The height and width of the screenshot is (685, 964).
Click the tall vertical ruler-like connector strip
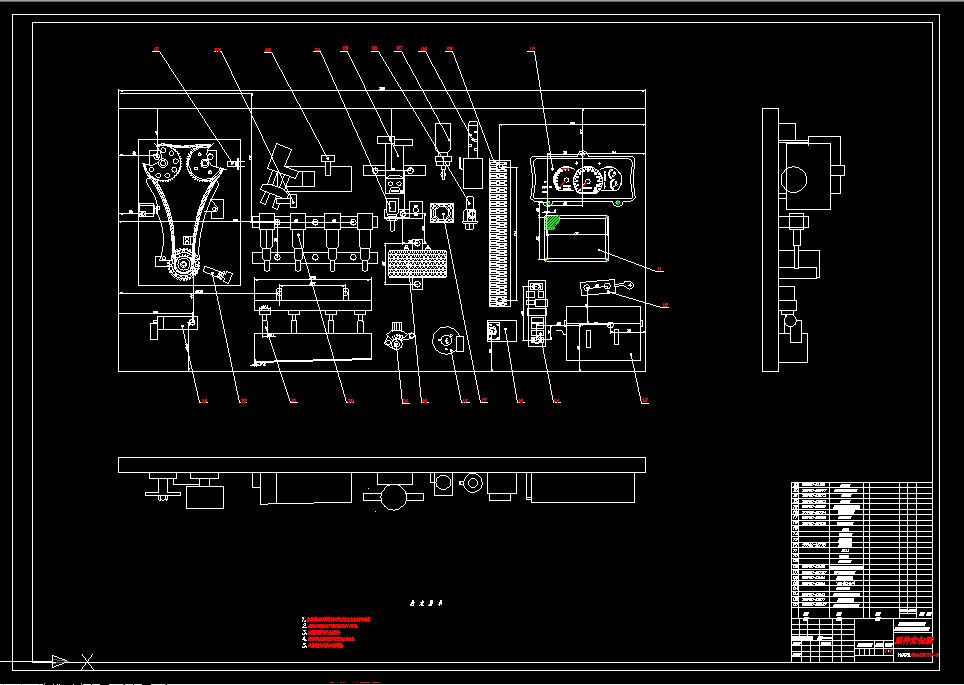click(499, 233)
